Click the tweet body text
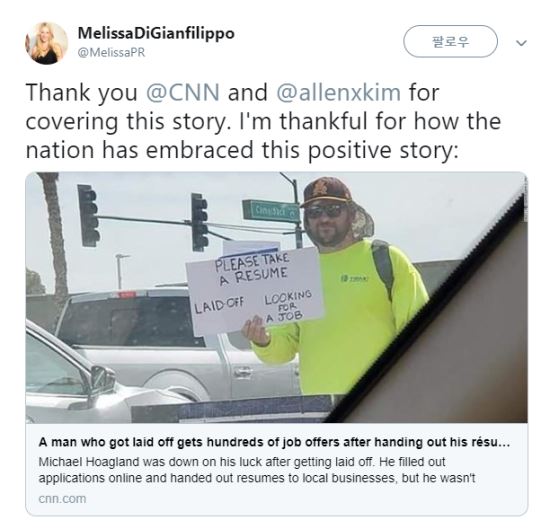The width and height of the screenshot is (550, 529). click(263, 121)
